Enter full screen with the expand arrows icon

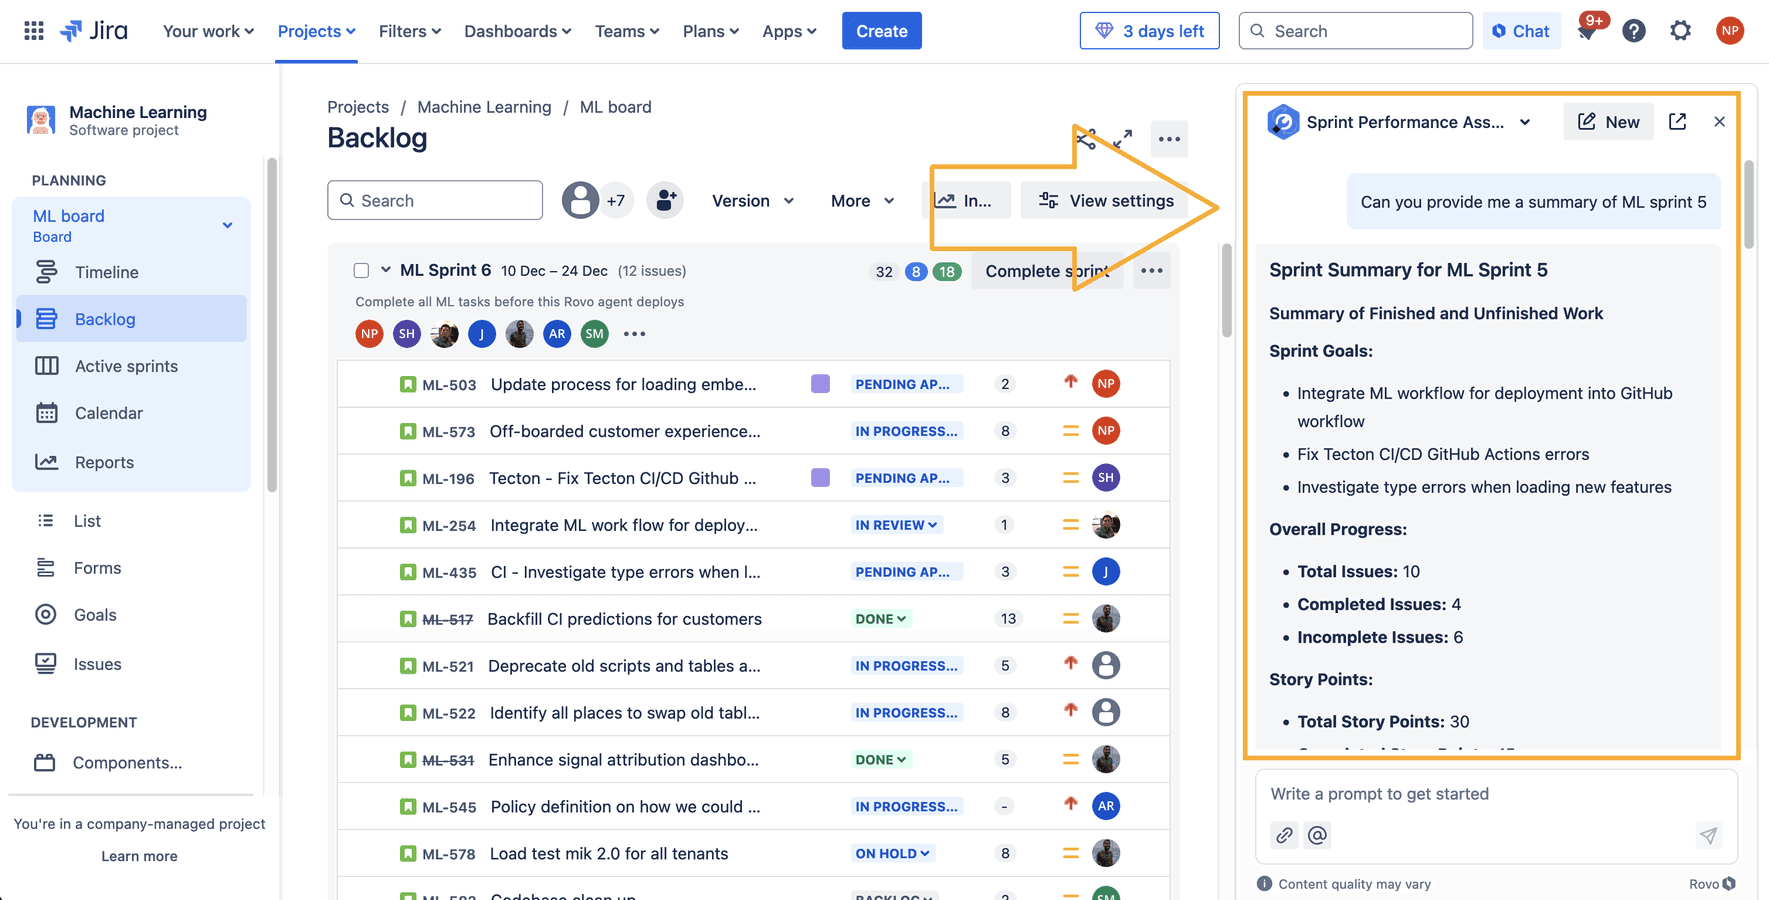click(x=1123, y=139)
